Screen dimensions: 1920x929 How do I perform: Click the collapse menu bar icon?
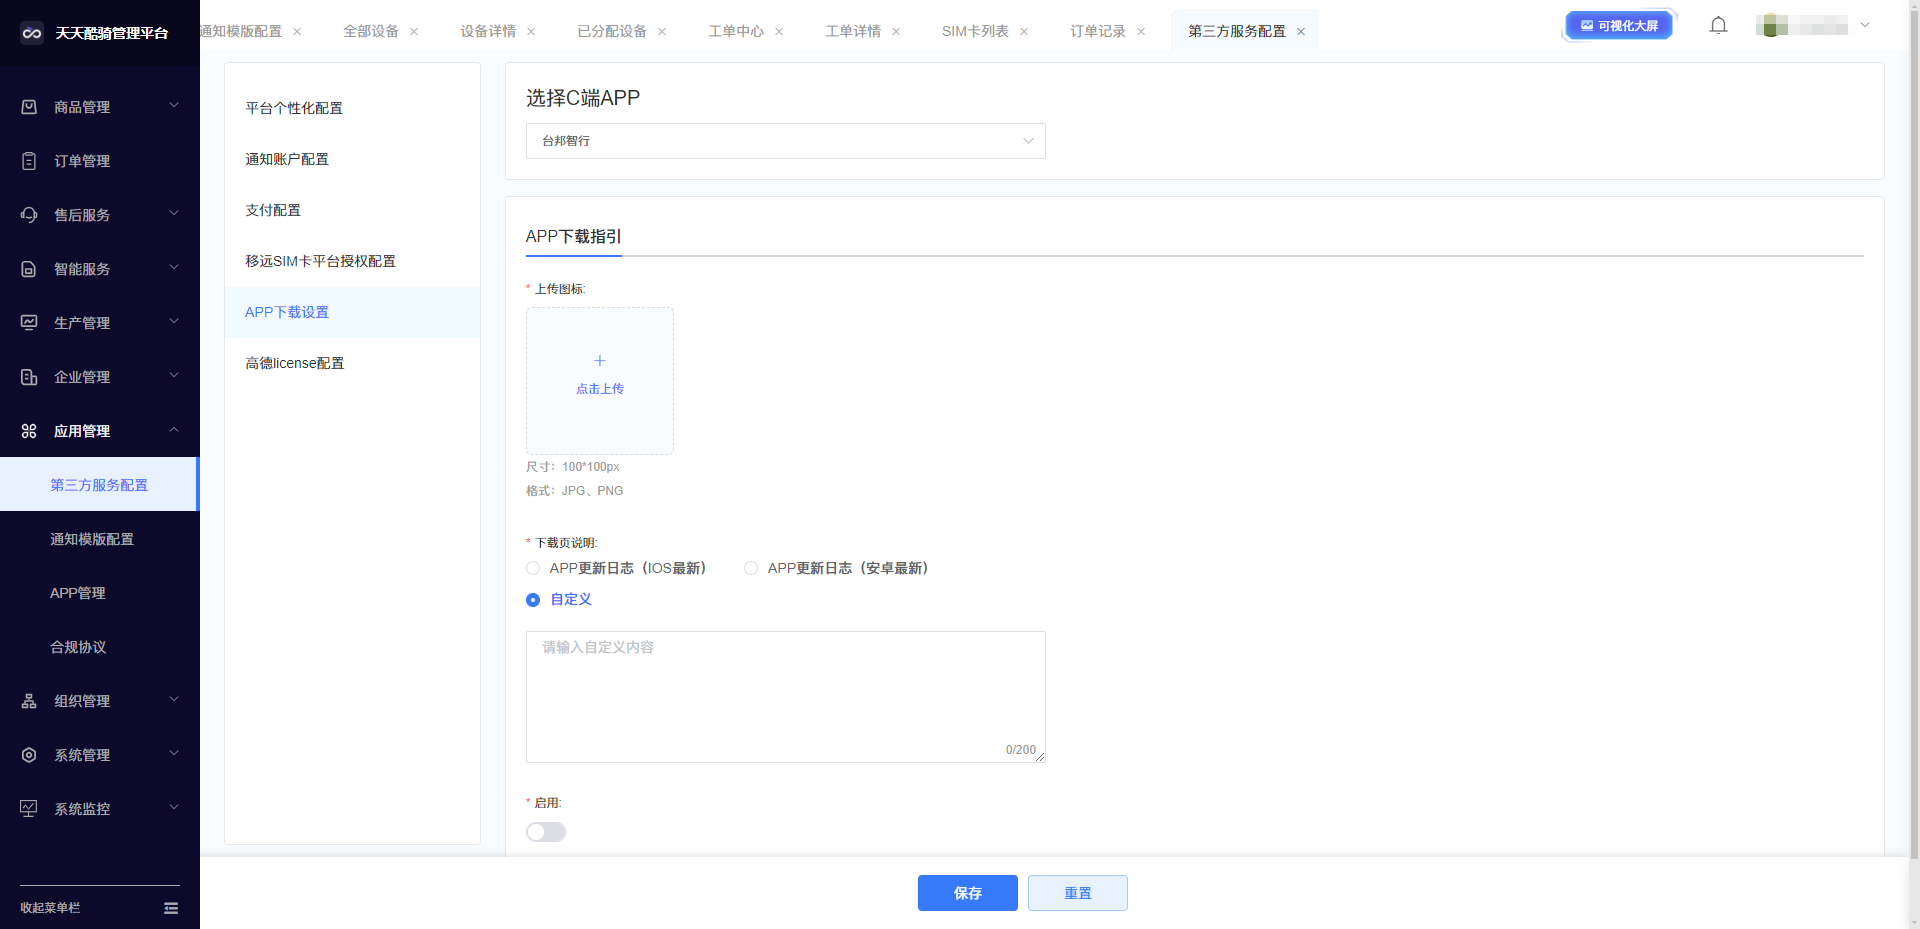[x=171, y=908]
